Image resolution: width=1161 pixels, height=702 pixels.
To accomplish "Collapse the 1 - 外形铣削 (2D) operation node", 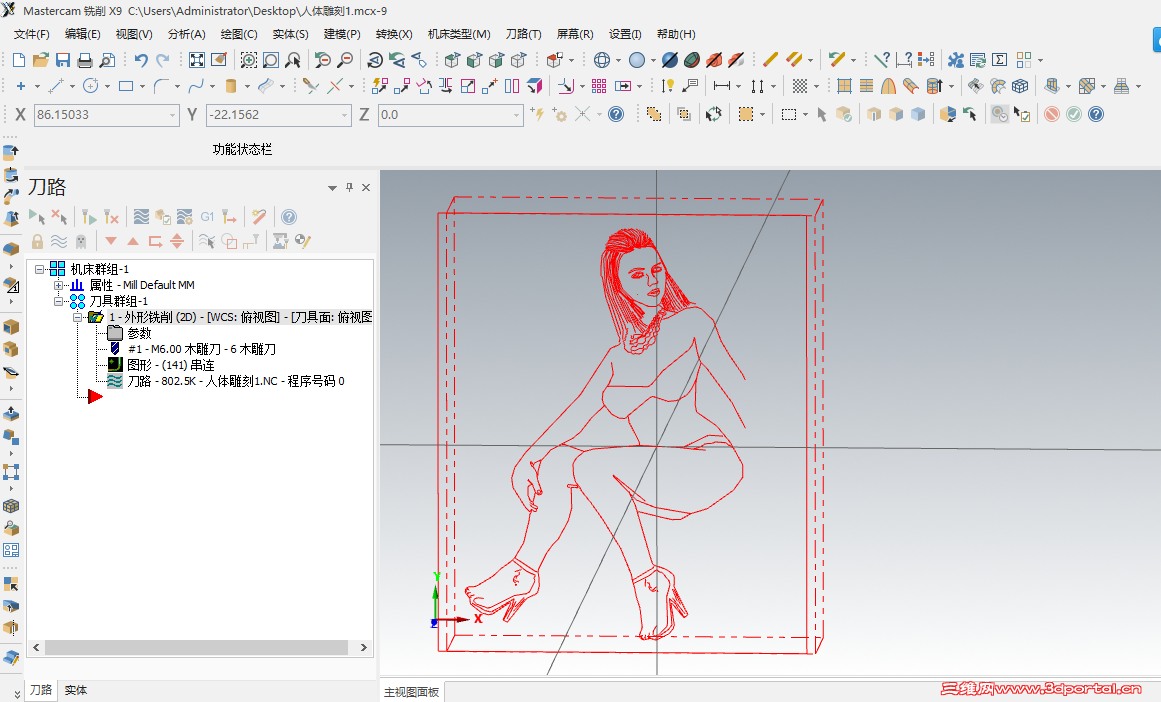I will click(77, 317).
